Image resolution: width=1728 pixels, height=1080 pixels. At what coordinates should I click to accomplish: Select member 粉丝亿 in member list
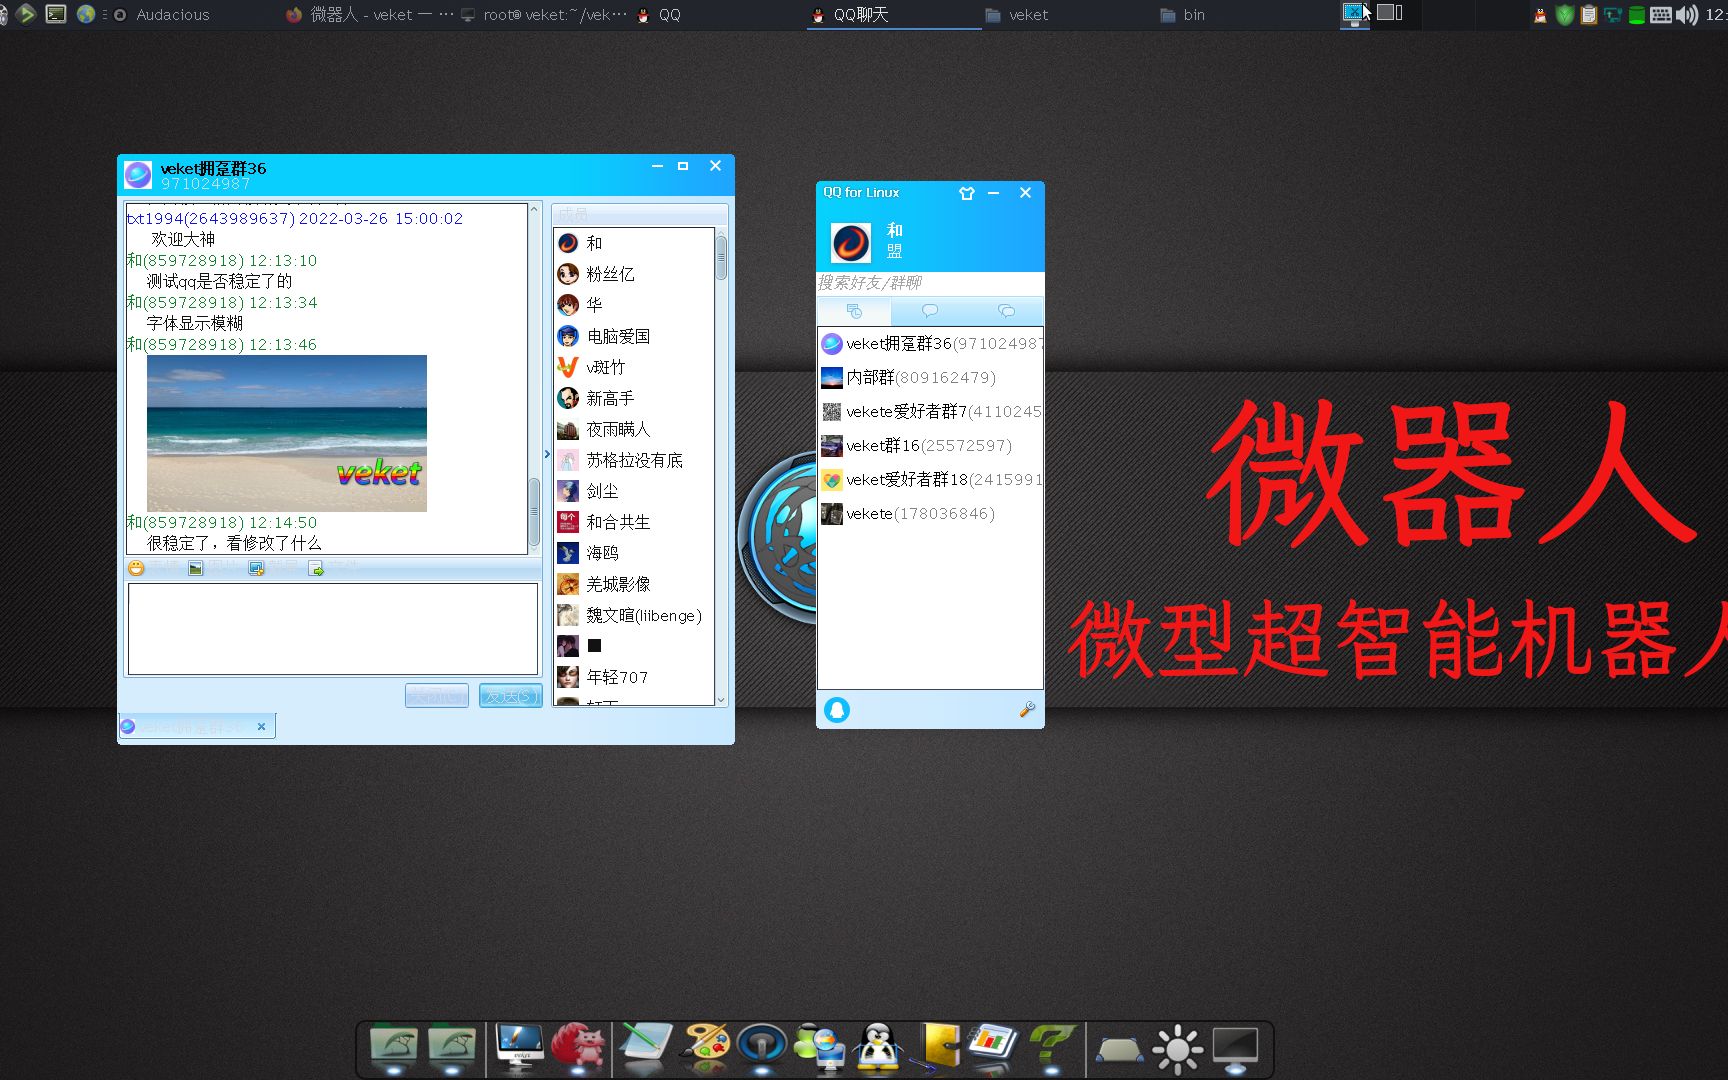[x=634, y=274]
